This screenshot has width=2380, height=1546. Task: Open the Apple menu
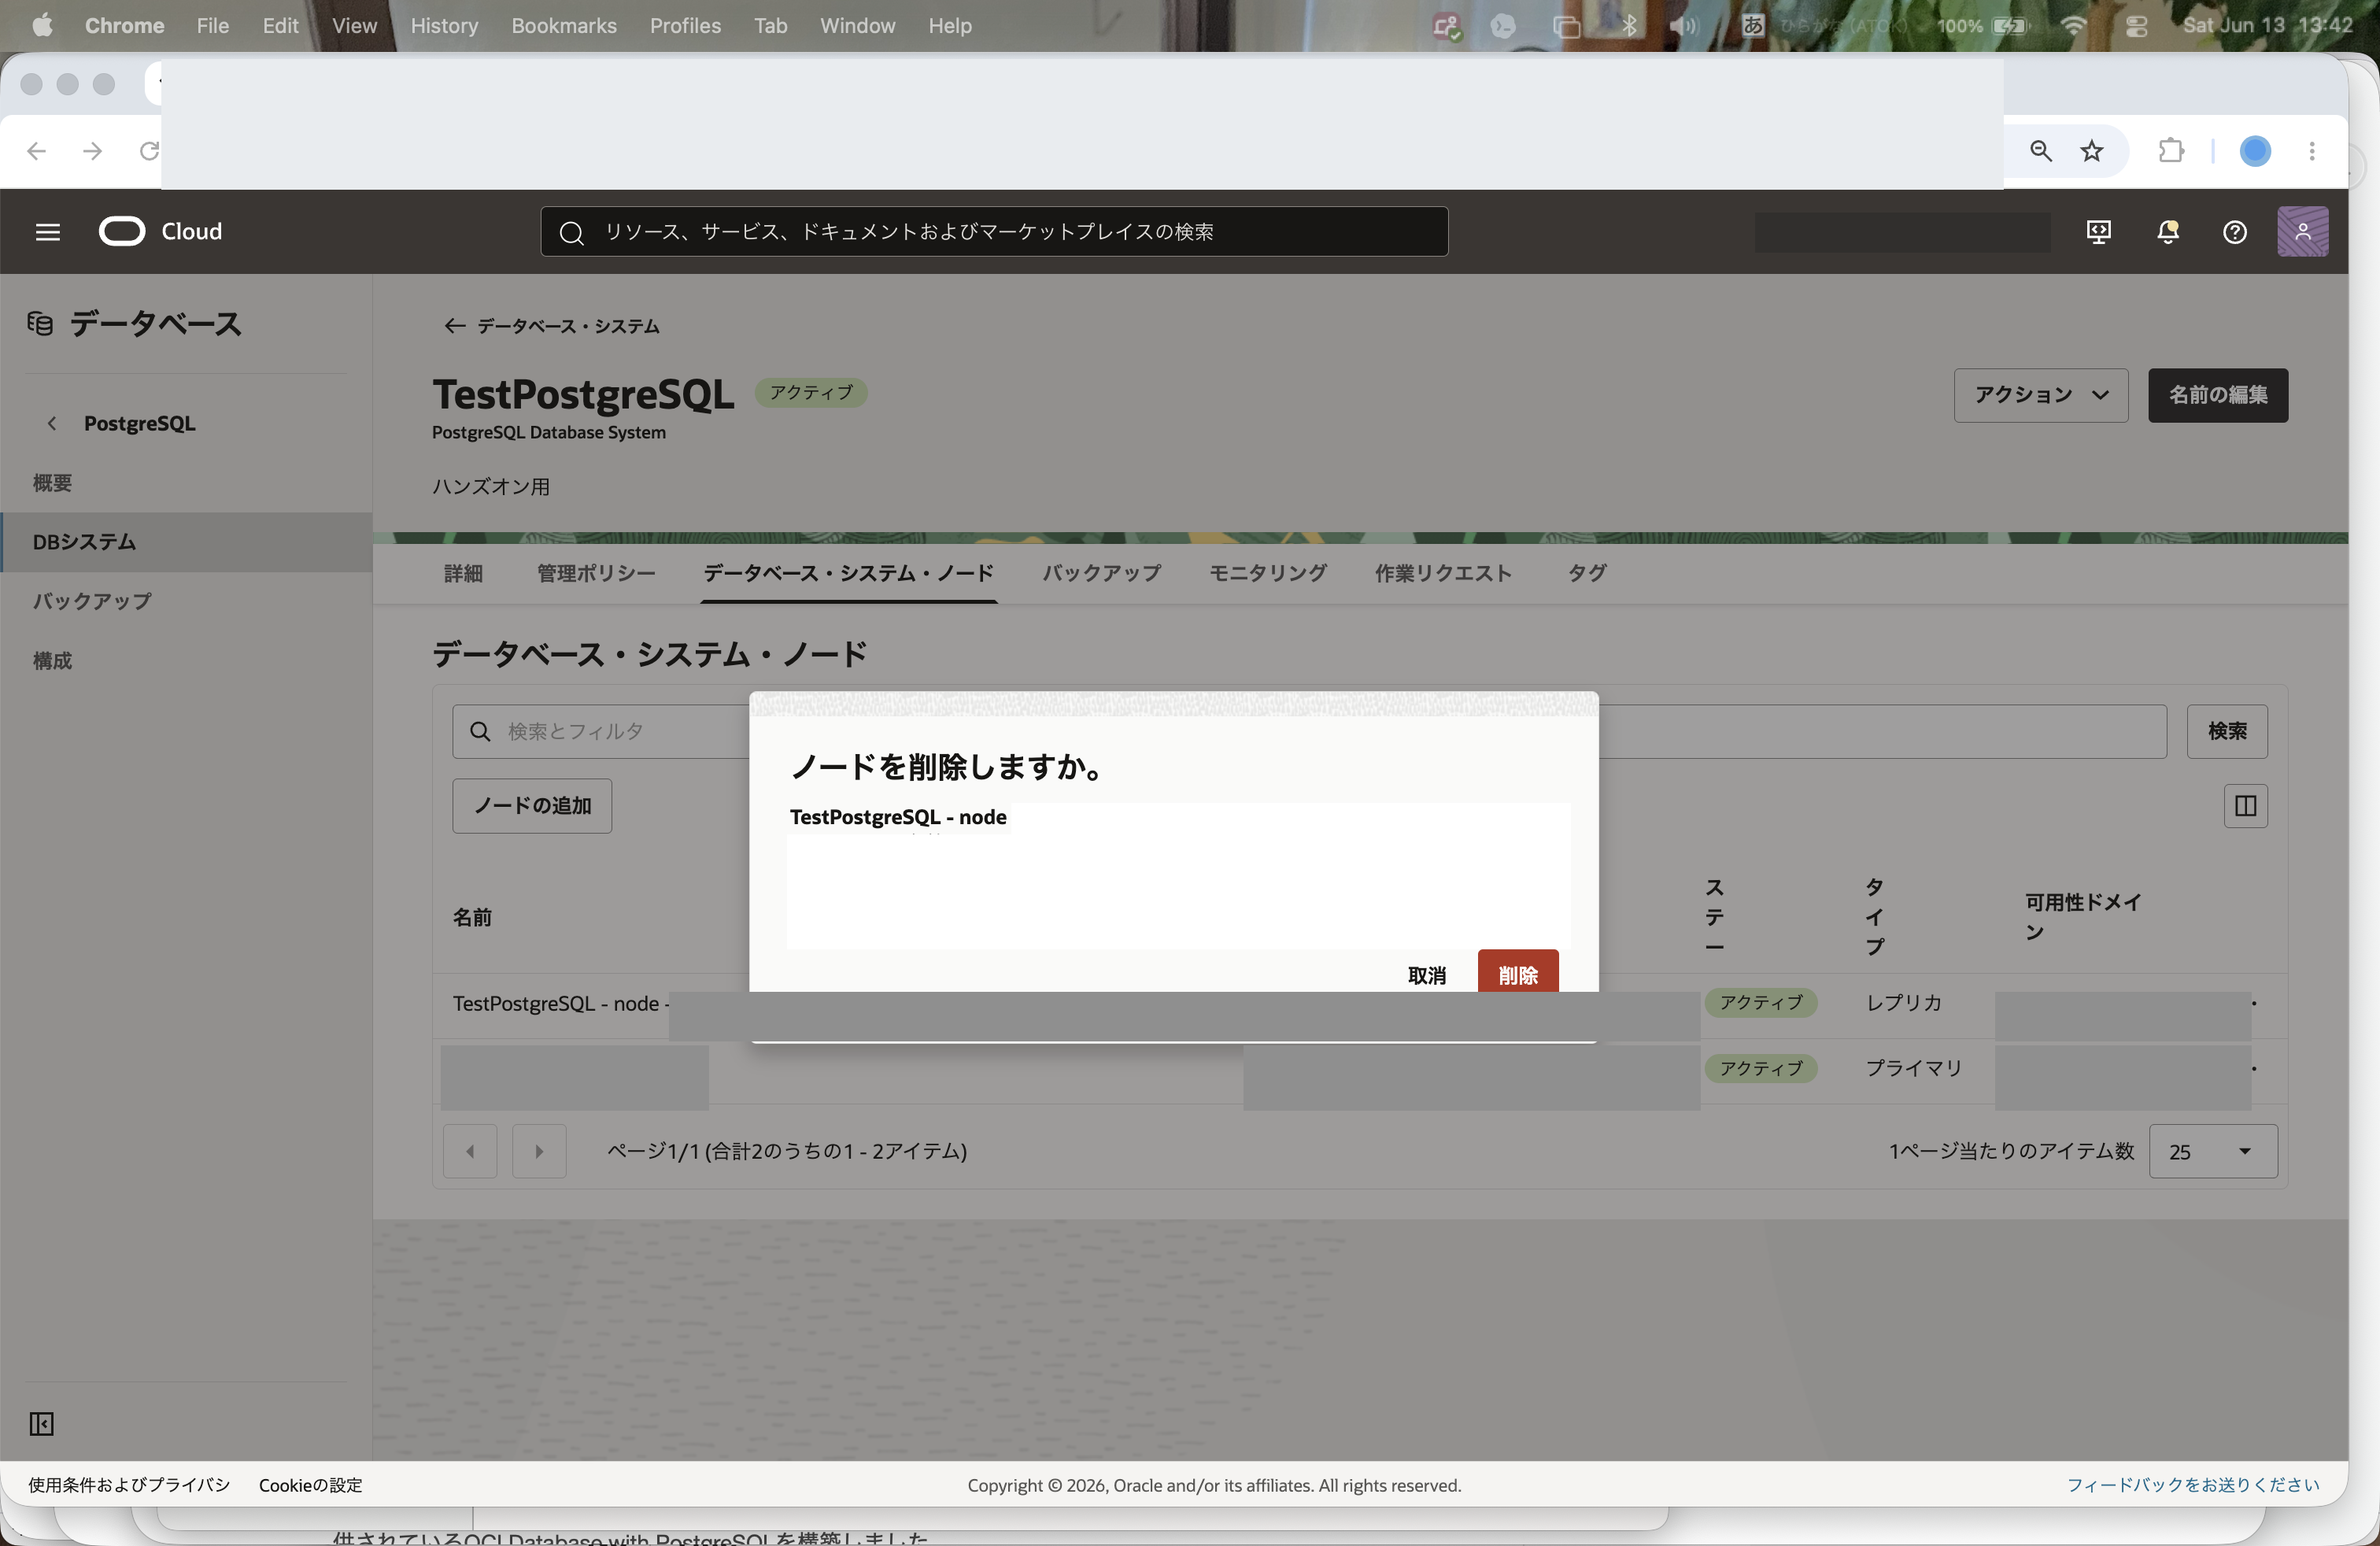point(42,25)
